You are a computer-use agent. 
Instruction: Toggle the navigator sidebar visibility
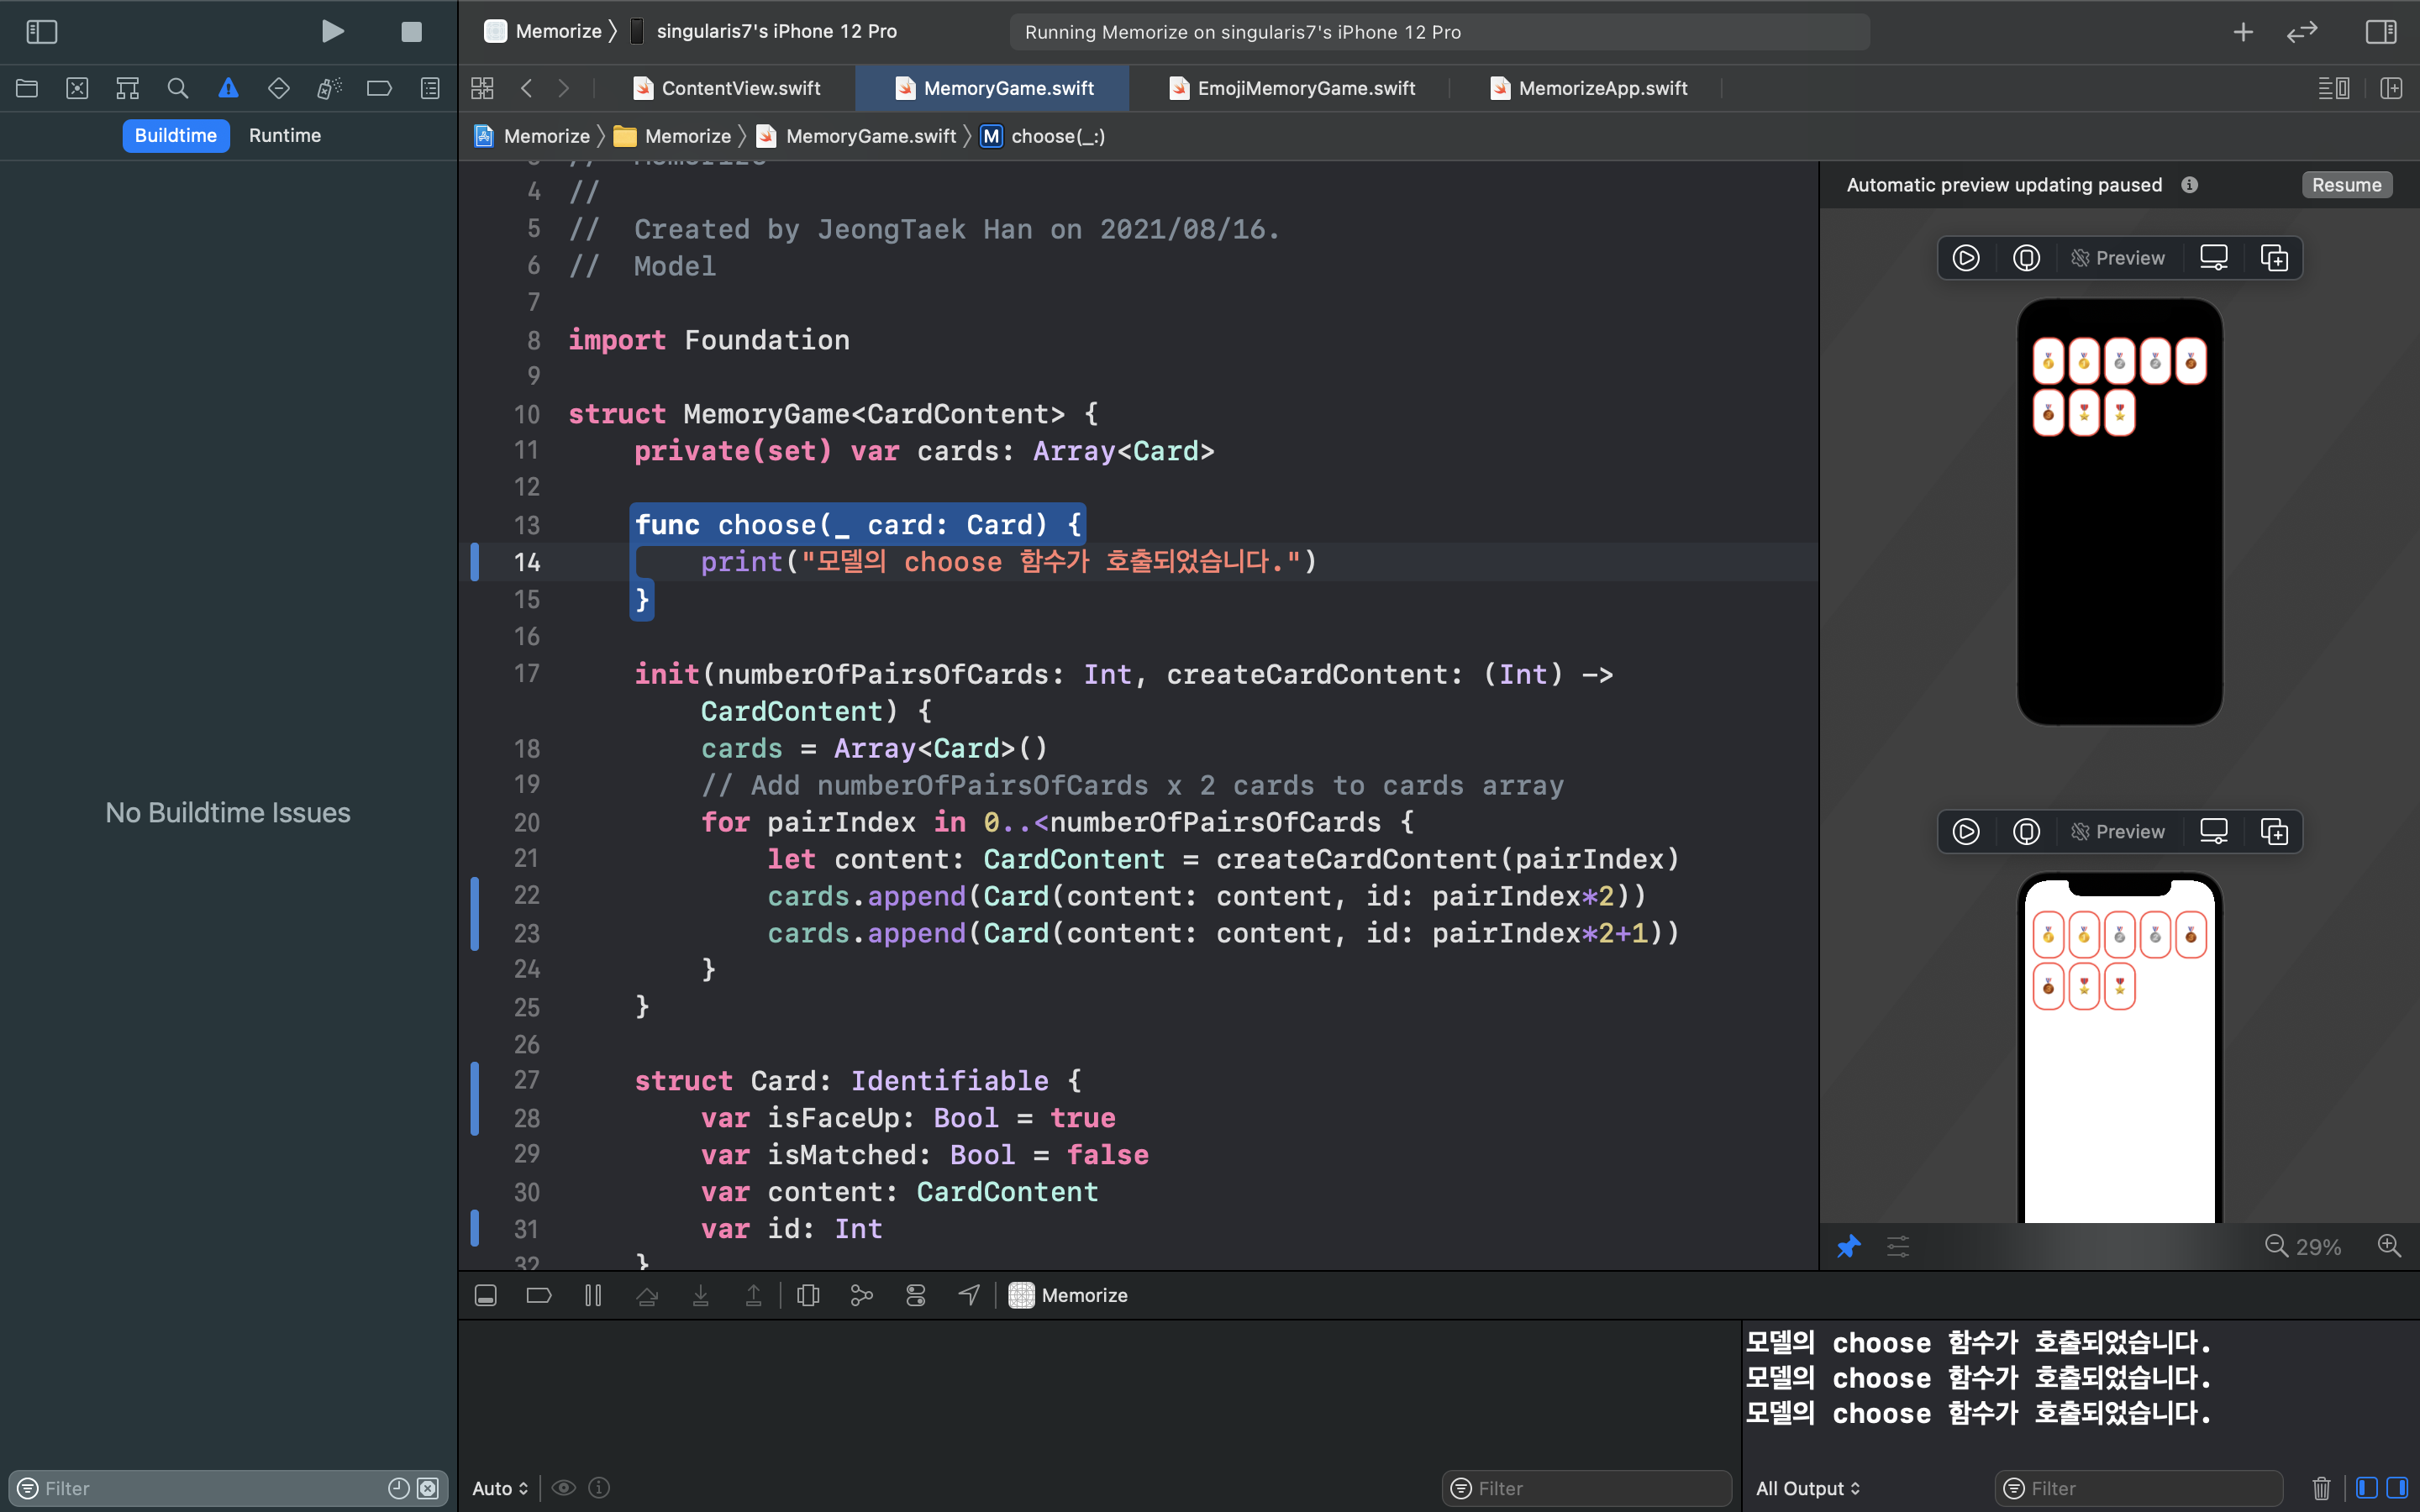coord(41,32)
